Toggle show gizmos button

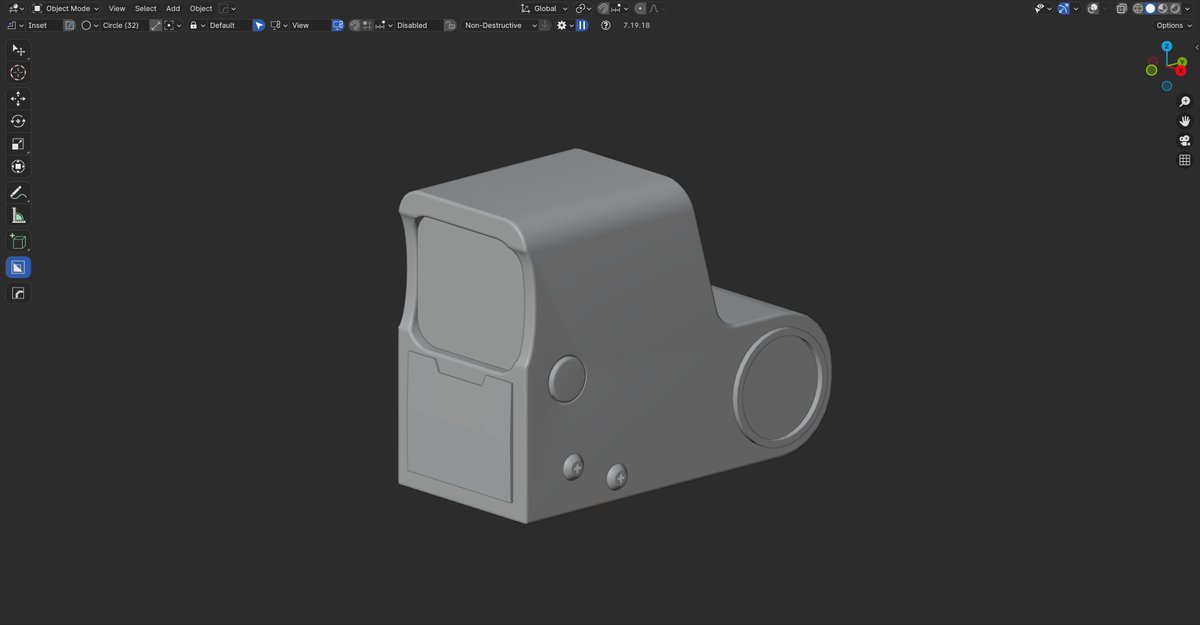1063,8
